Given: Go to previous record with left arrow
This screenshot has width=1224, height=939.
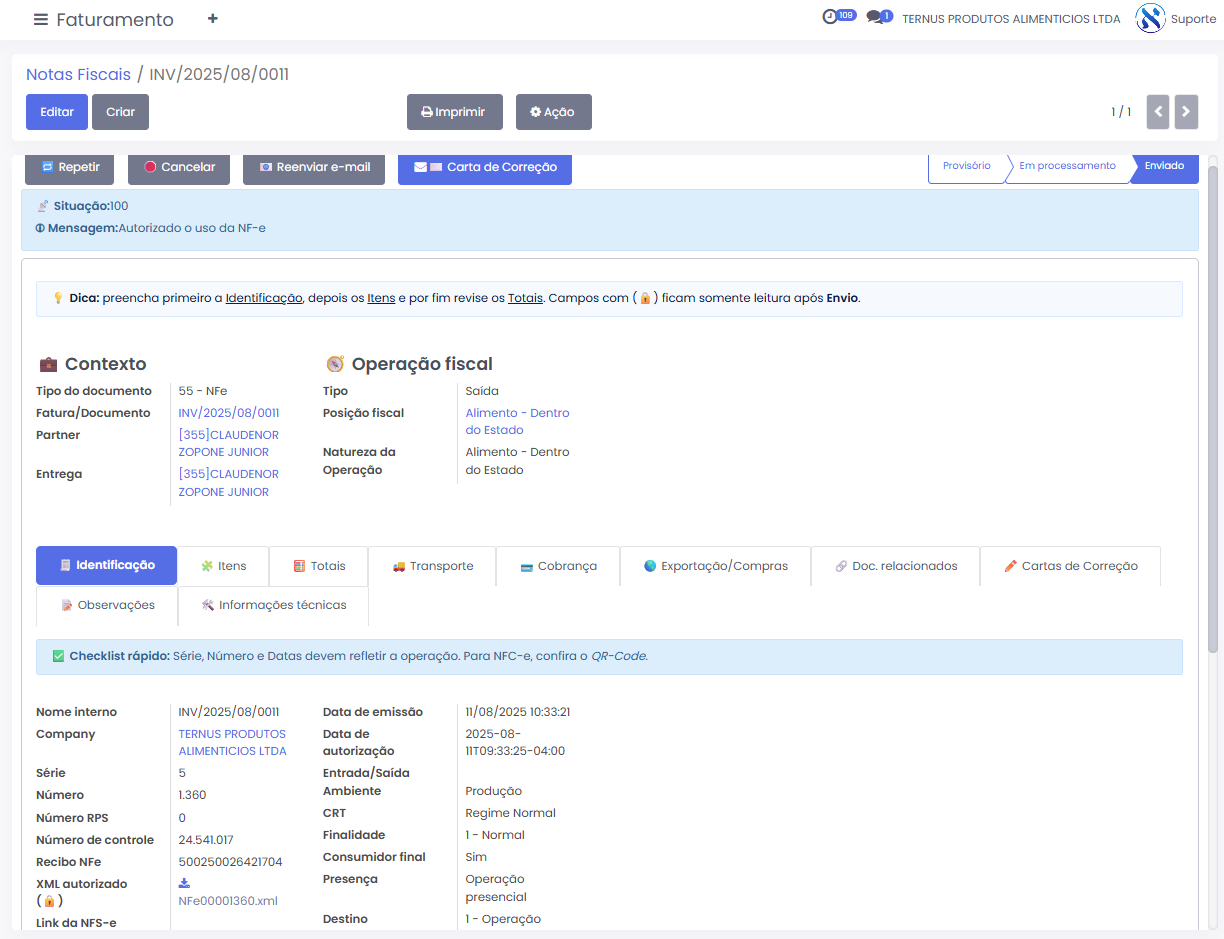Looking at the screenshot, I should click(x=1158, y=112).
